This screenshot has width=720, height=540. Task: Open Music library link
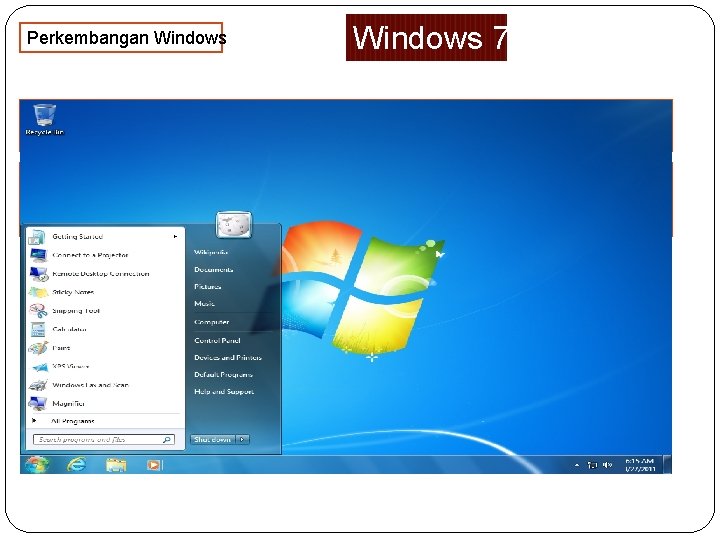coord(204,304)
